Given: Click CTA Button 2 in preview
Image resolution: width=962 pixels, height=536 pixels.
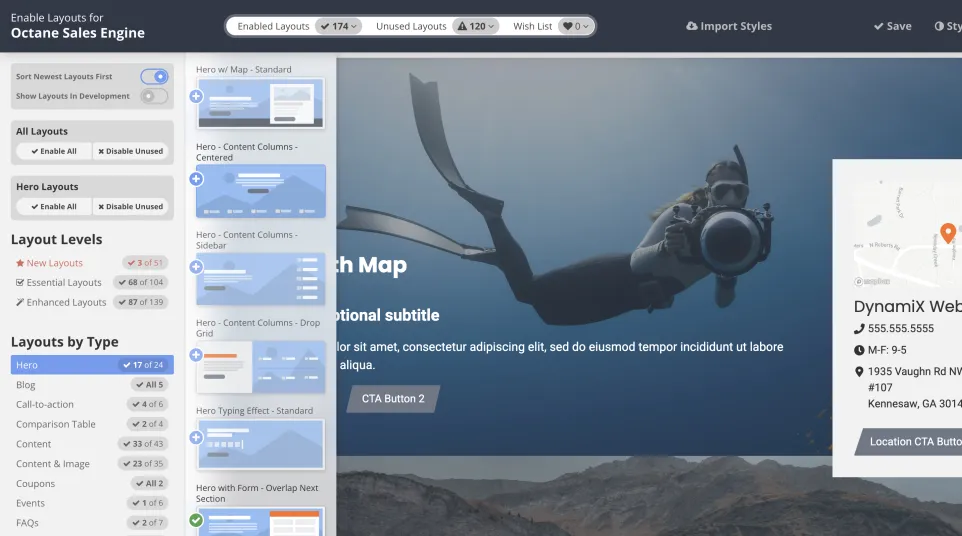Looking at the screenshot, I should tap(393, 399).
